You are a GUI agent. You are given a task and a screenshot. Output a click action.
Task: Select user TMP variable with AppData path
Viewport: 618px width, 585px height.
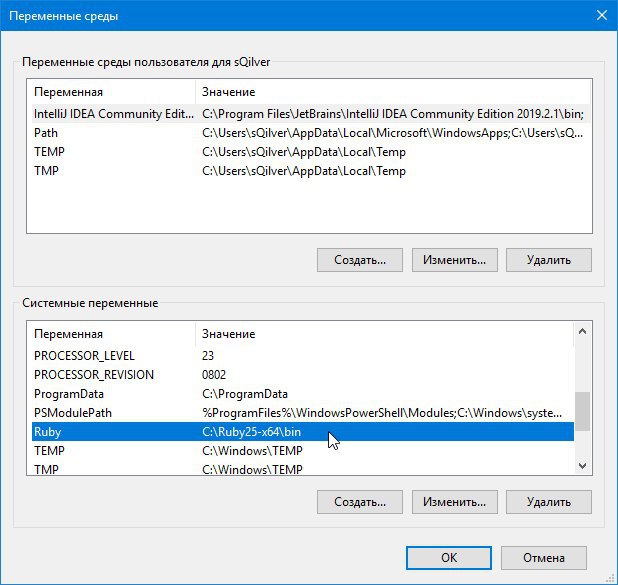click(x=311, y=171)
